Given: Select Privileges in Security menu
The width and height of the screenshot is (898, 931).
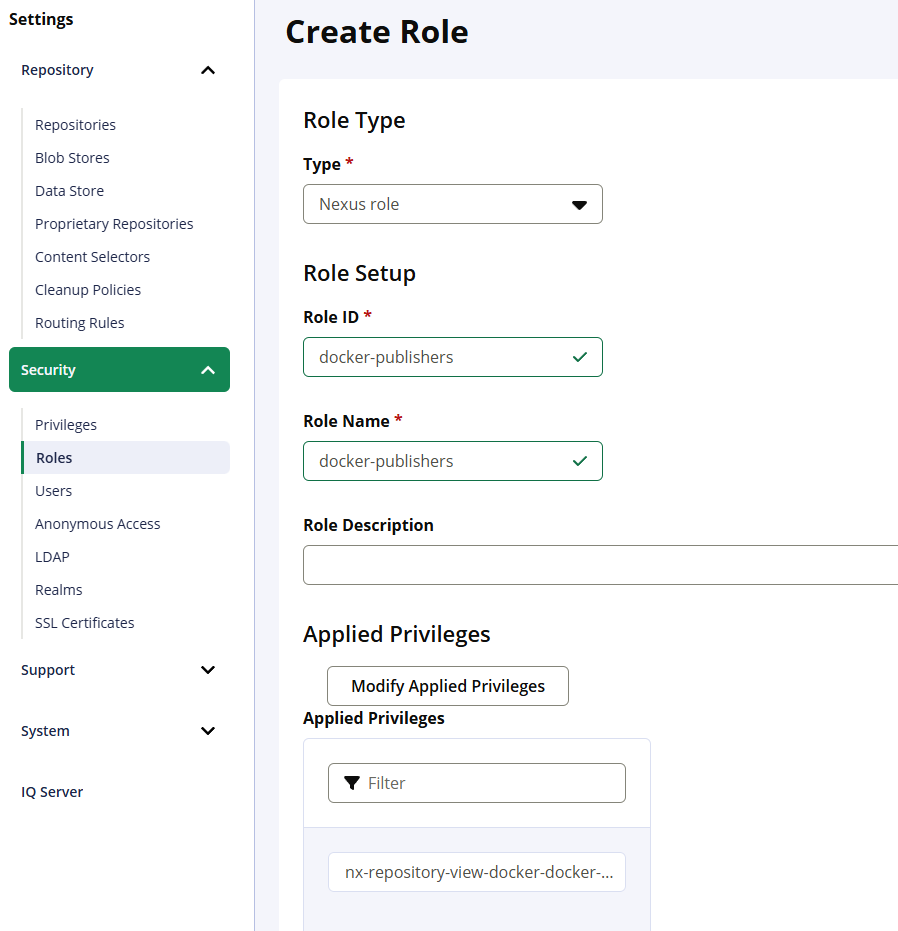Looking at the screenshot, I should [x=66, y=425].
